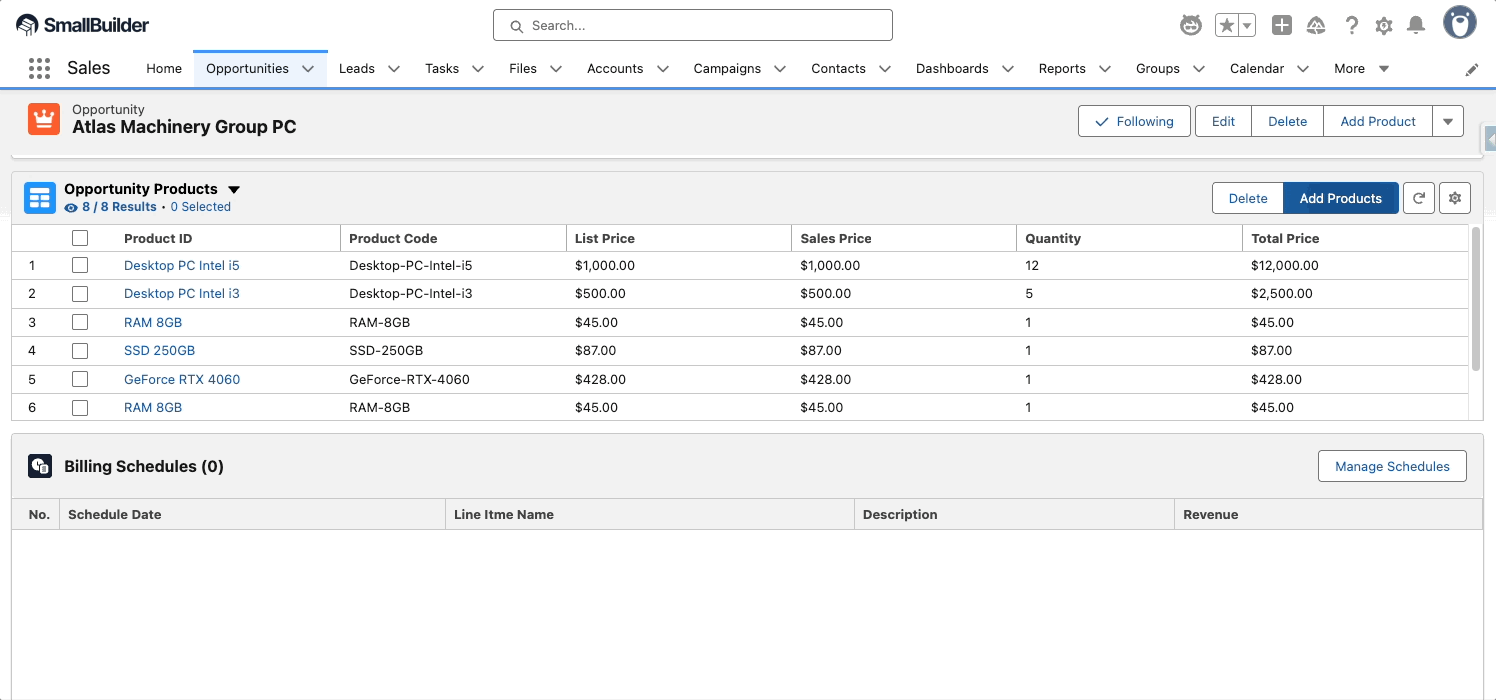
Task: Click the Help question mark icon
Action: [x=1352, y=26]
